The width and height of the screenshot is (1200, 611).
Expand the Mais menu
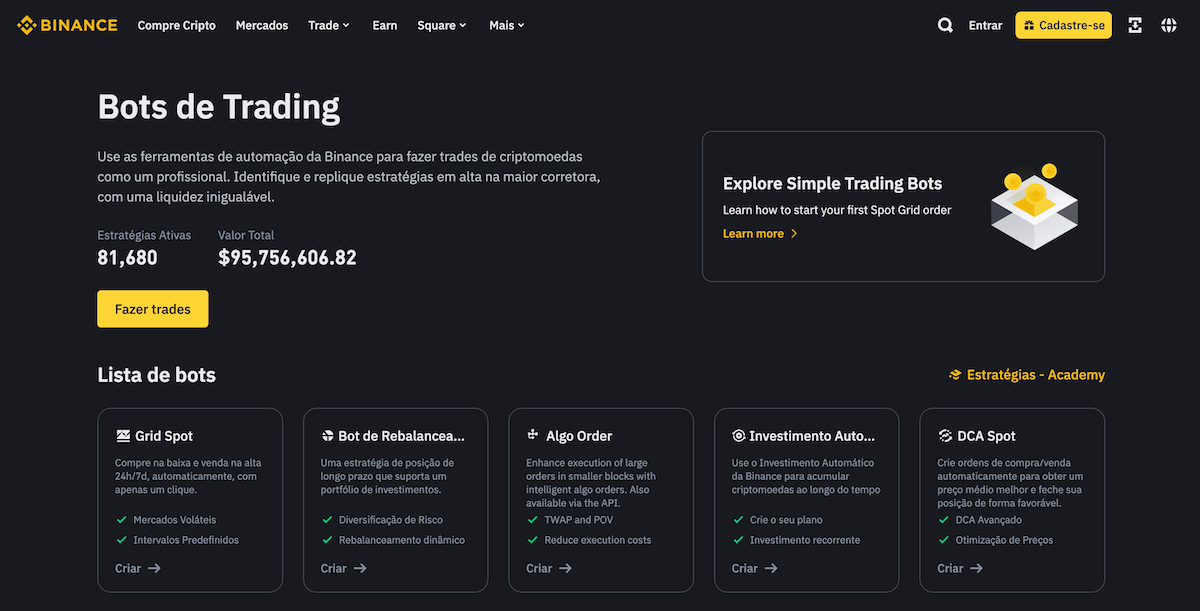point(506,24)
